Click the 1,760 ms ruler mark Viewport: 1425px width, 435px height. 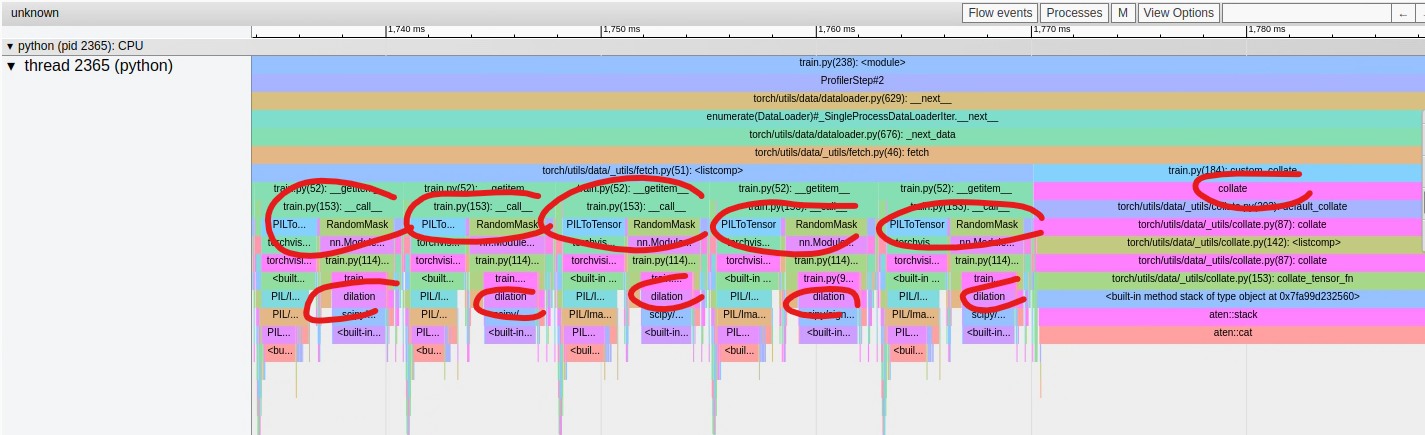836,30
